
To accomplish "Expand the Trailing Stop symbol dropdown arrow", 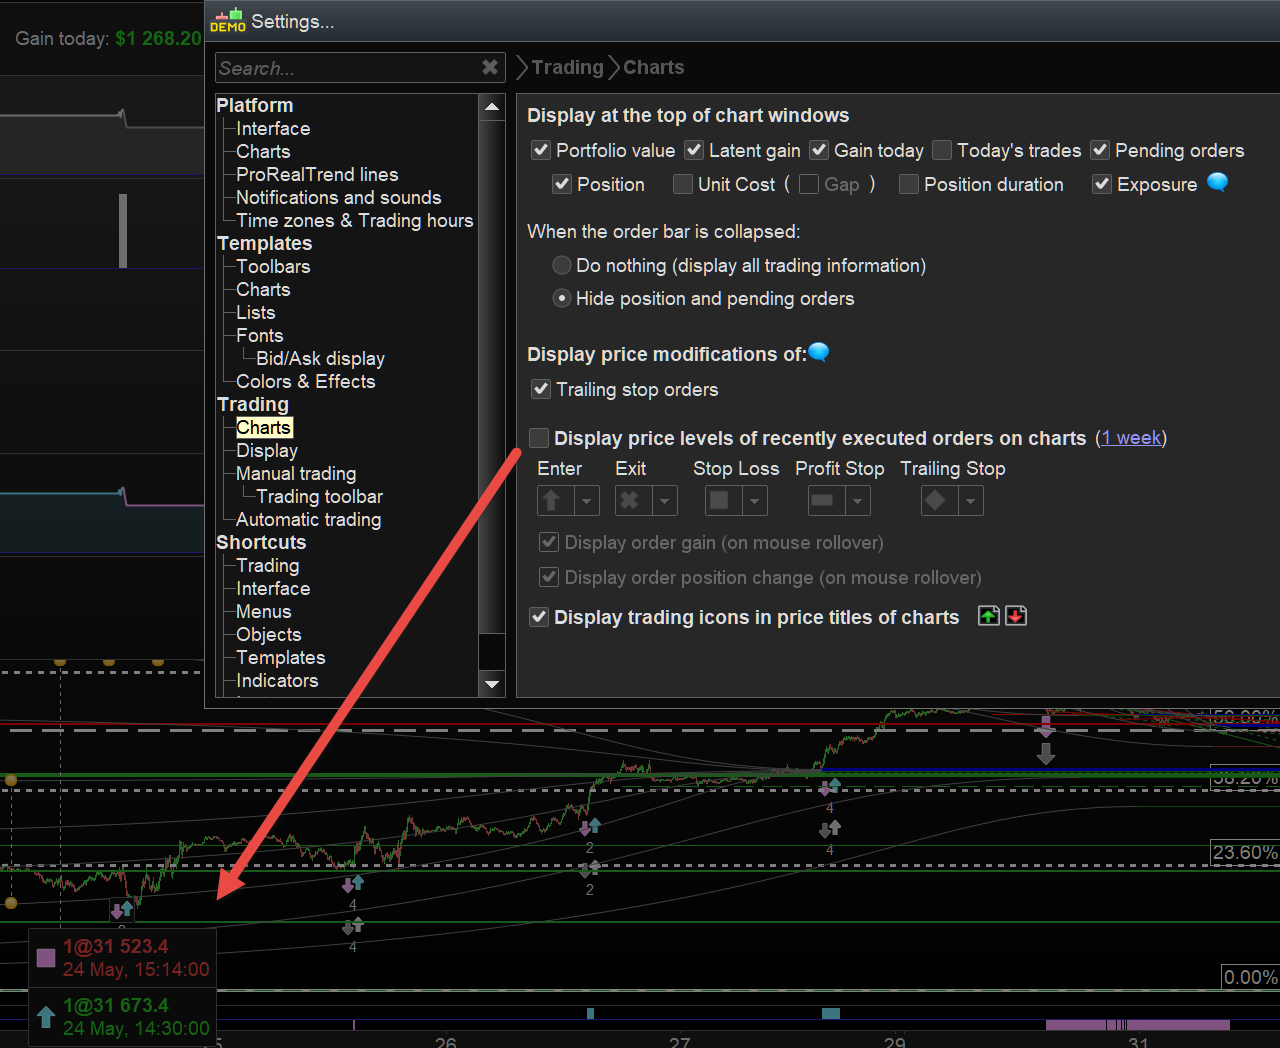I will coord(970,500).
